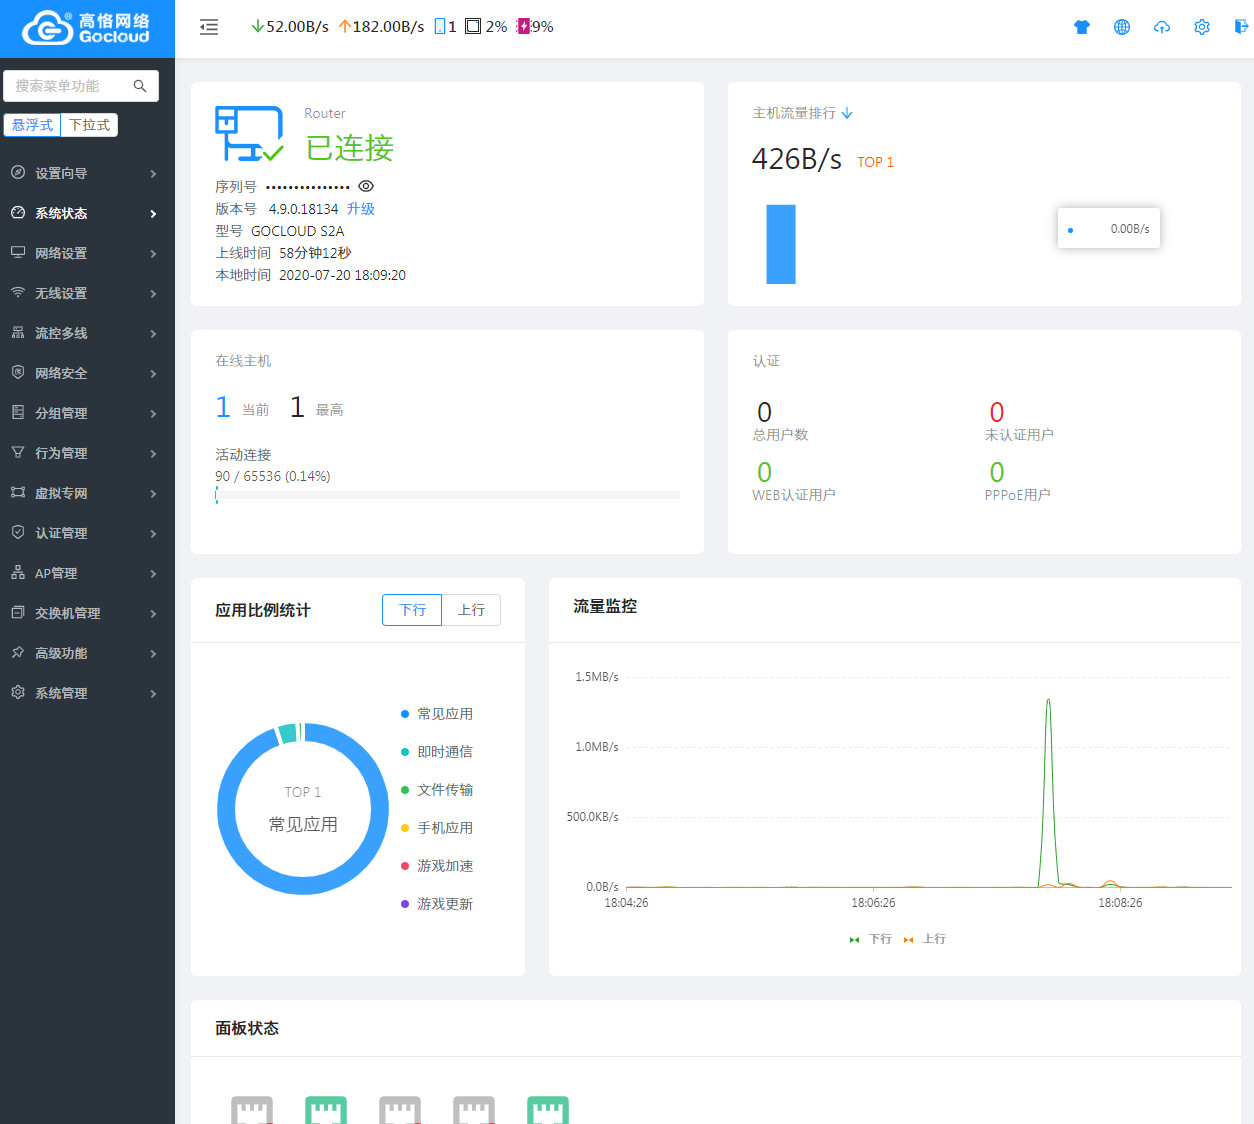The width and height of the screenshot is (1254, 1124).
Task: Expand 系统管理 chevron arrow
Action: pos(153,694)
